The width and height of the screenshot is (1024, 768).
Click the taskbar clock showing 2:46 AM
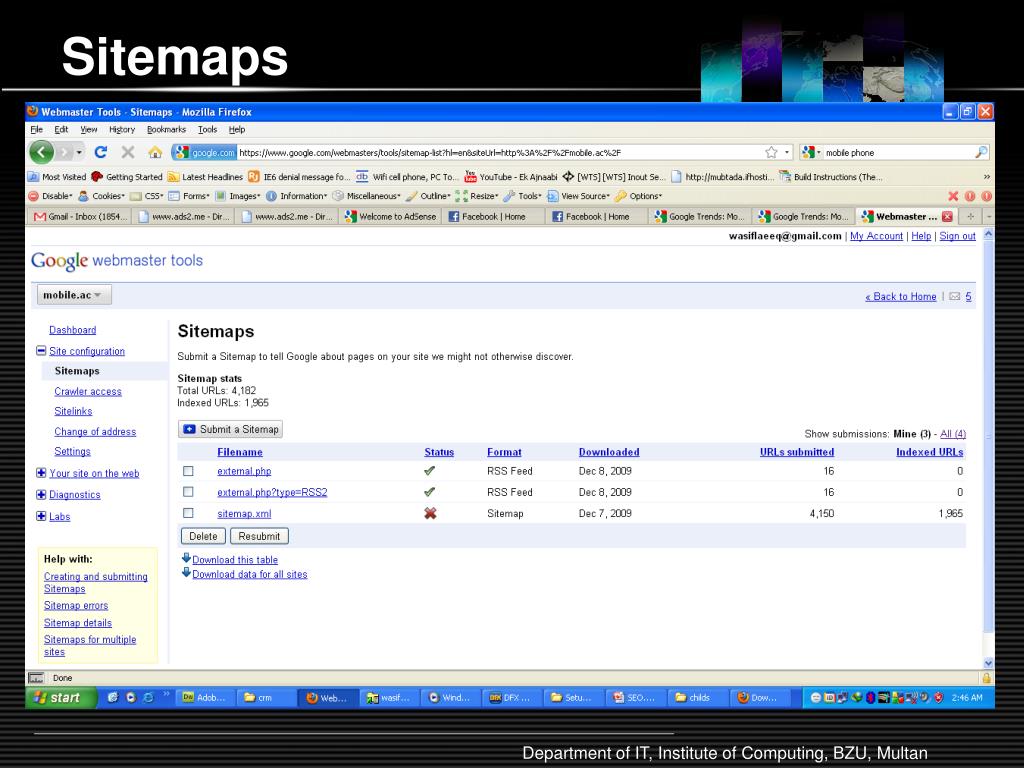tap(967, 697)
